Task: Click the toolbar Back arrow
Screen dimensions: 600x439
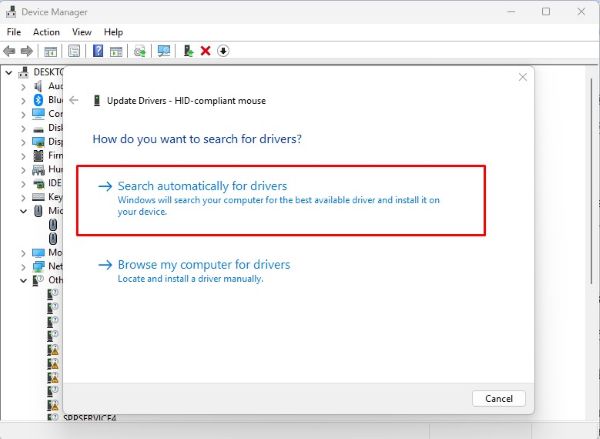Action: 9,51
